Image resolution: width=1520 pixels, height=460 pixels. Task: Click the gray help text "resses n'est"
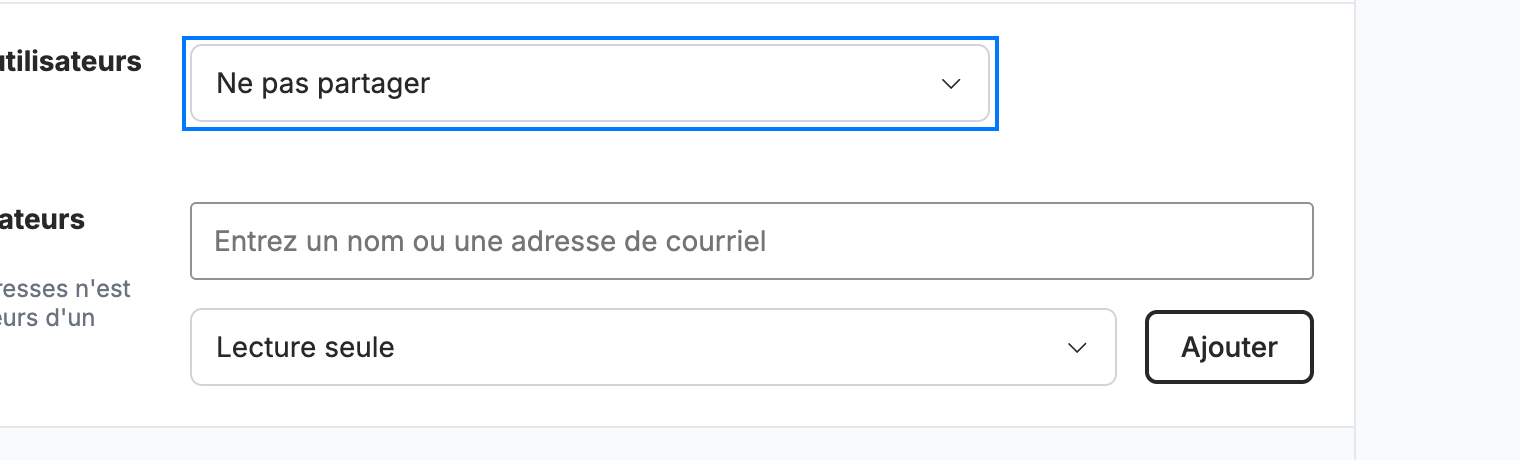[x=65, y=289]
